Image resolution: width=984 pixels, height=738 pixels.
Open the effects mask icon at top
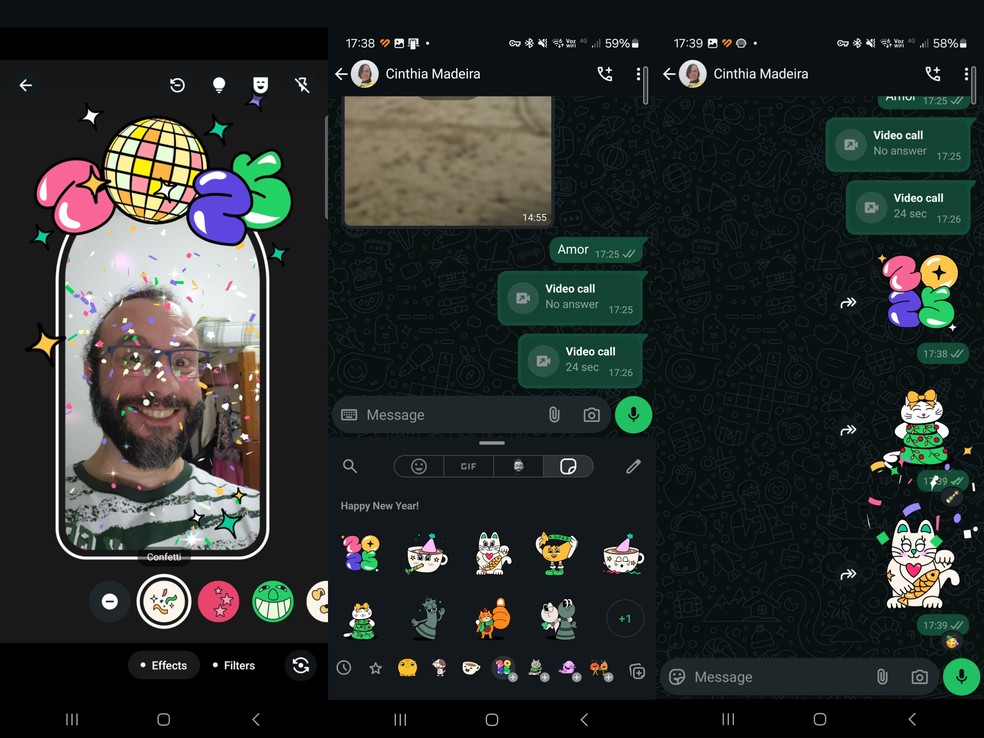(x=260, y=85)
